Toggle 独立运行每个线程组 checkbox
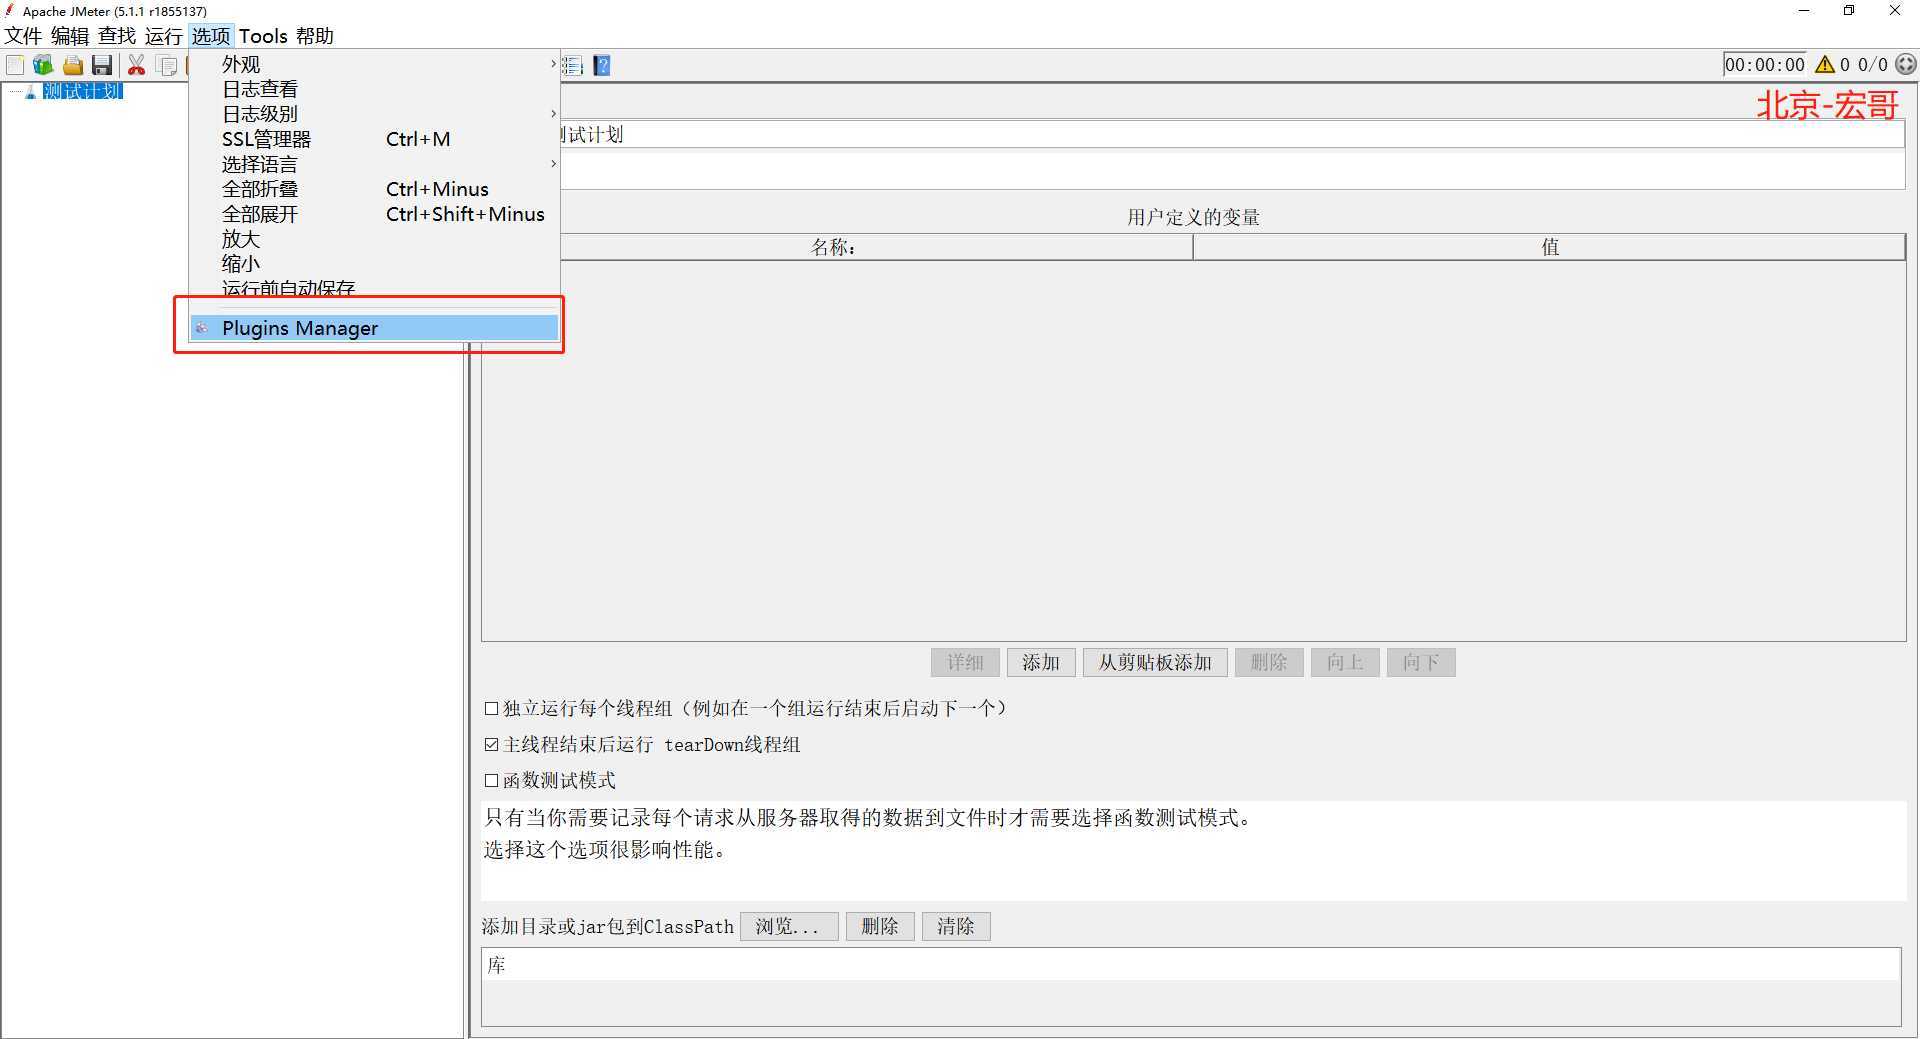1920x1039 pixels. point(491,708)
